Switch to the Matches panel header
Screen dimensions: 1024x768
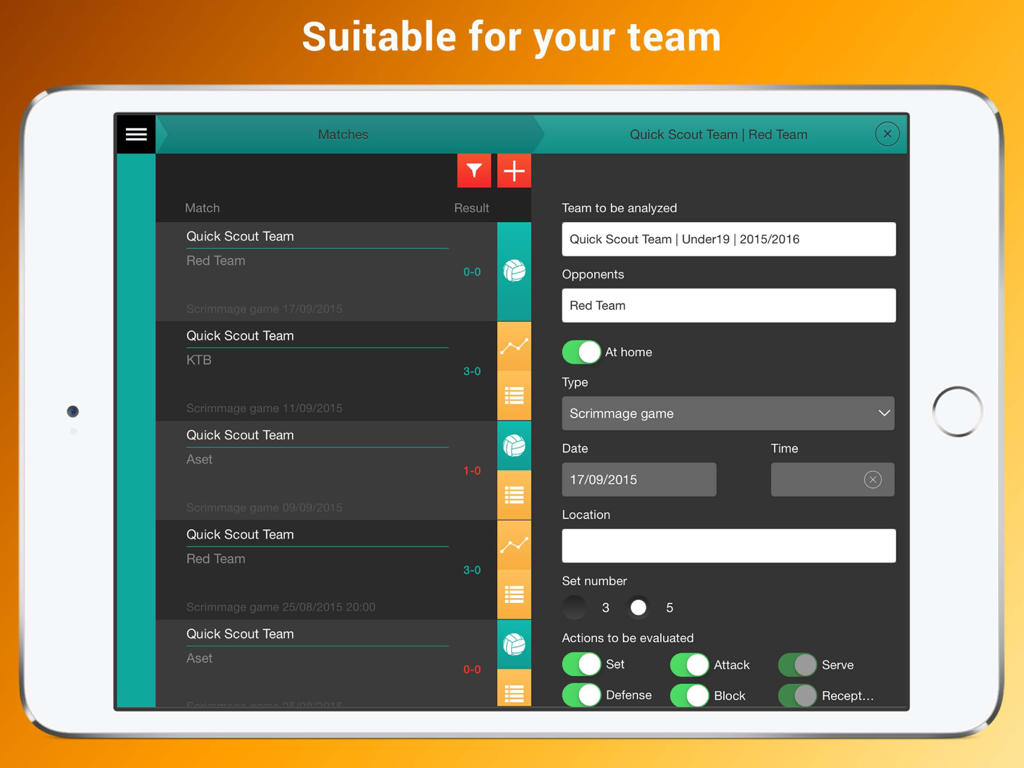pos(344,133)
